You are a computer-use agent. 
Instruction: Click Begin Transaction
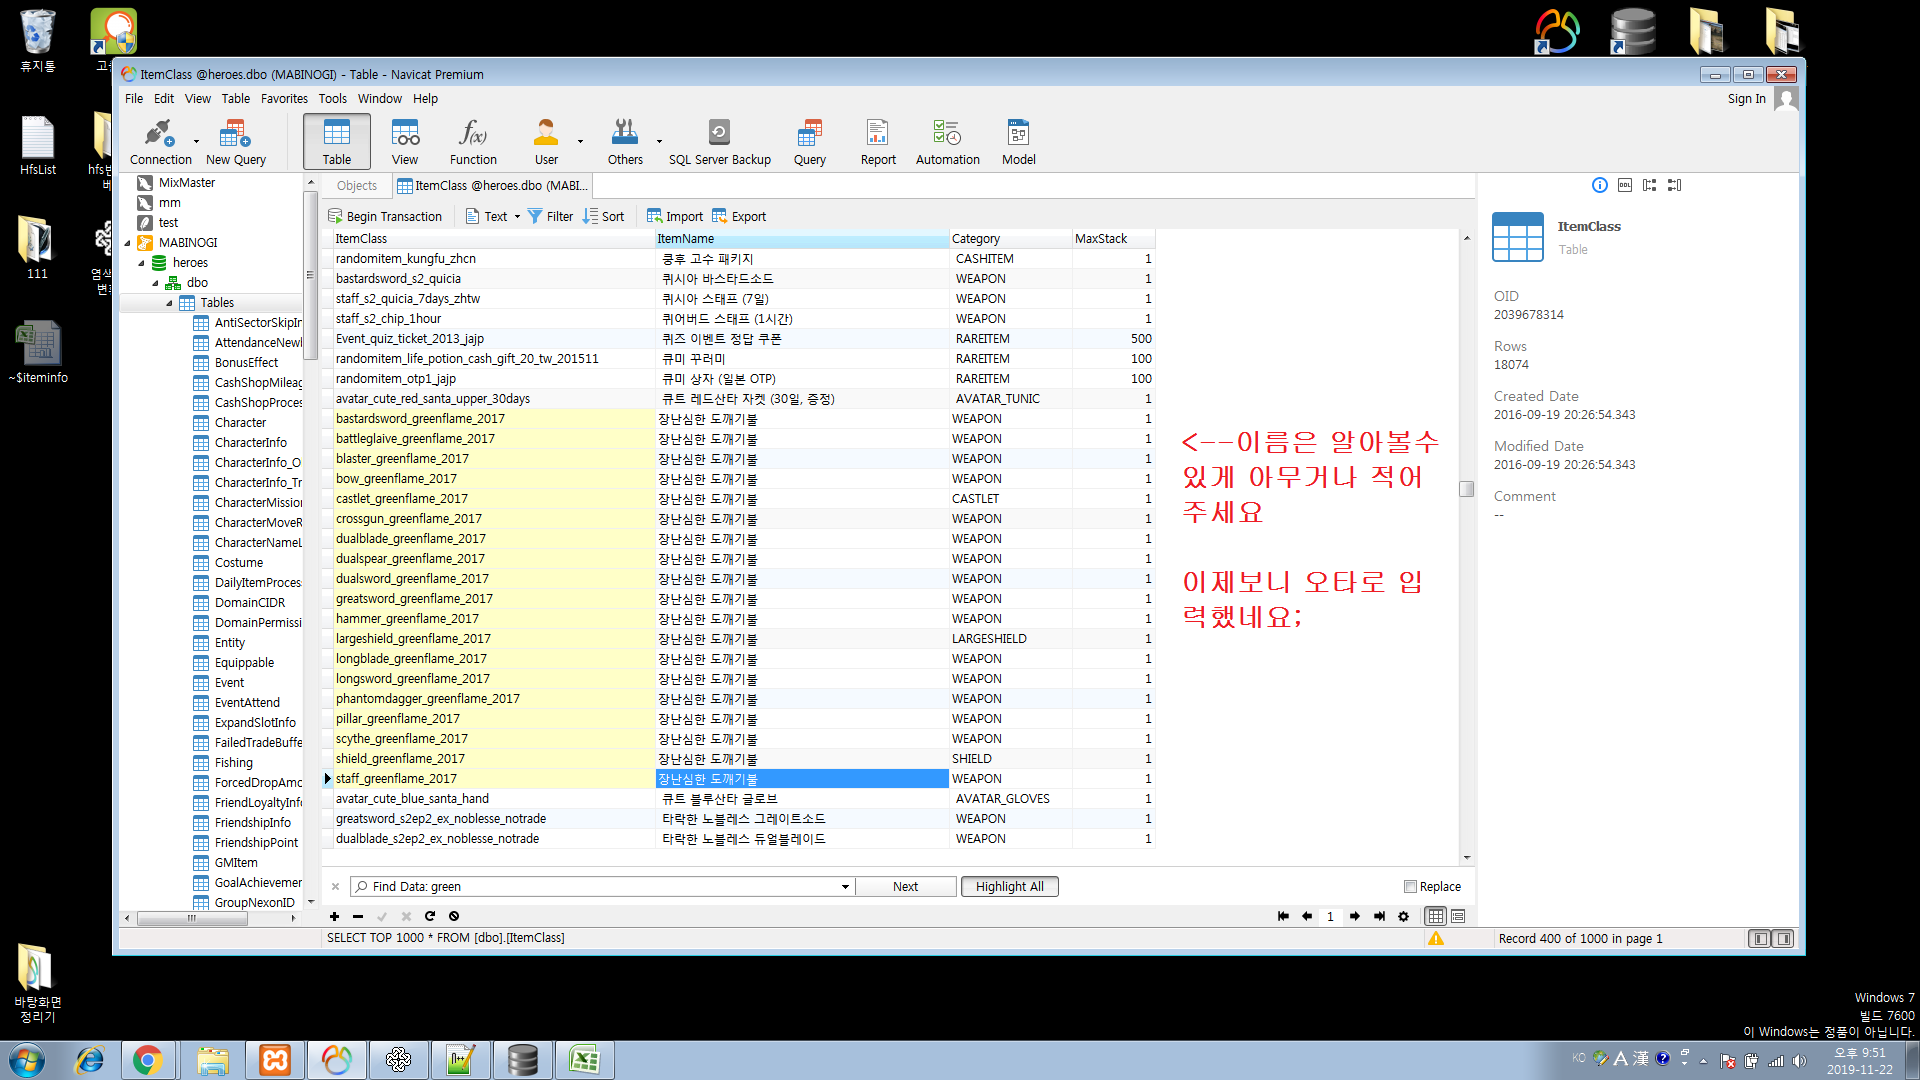pos(385,217)
